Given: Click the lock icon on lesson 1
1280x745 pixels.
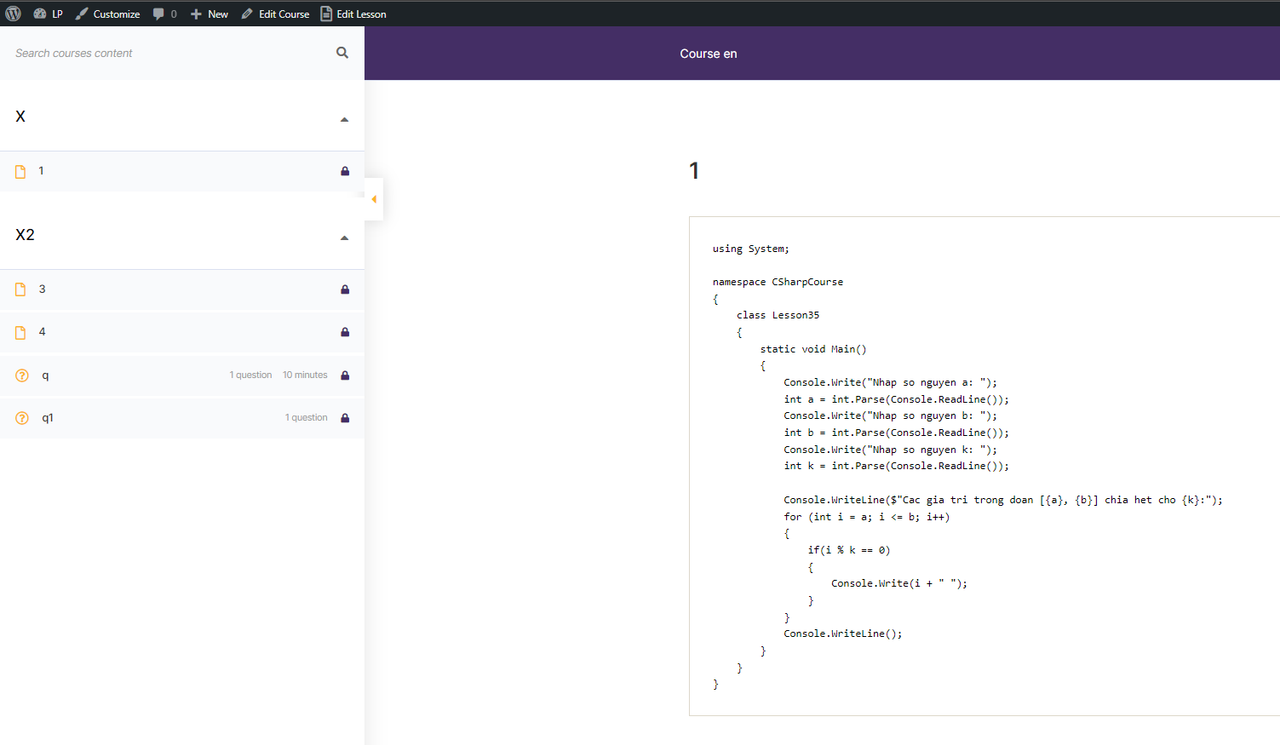Looking at the screenshot, I should (x=345, y=171).
